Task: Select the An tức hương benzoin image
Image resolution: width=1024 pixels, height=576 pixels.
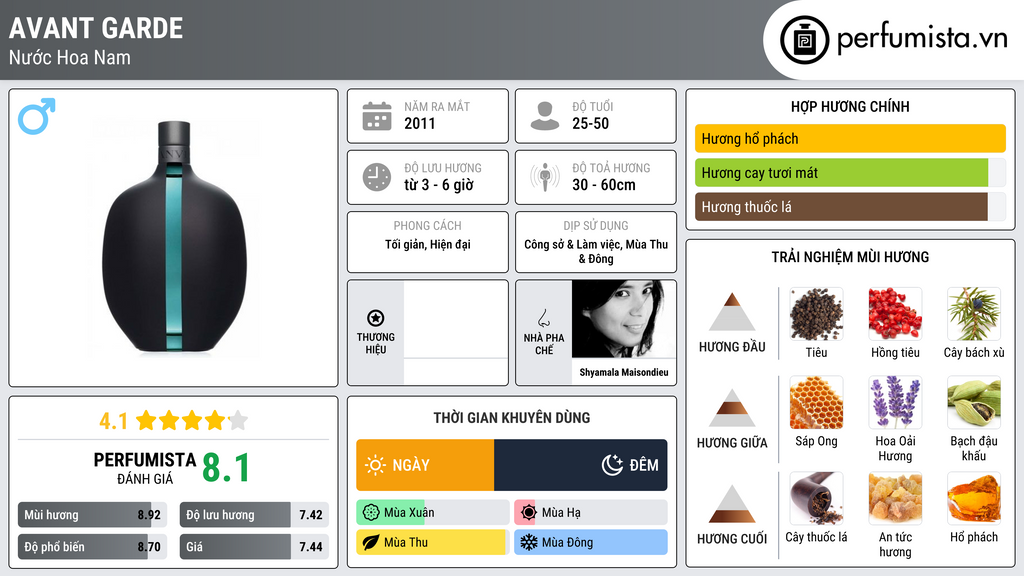Action: point(895,498)
